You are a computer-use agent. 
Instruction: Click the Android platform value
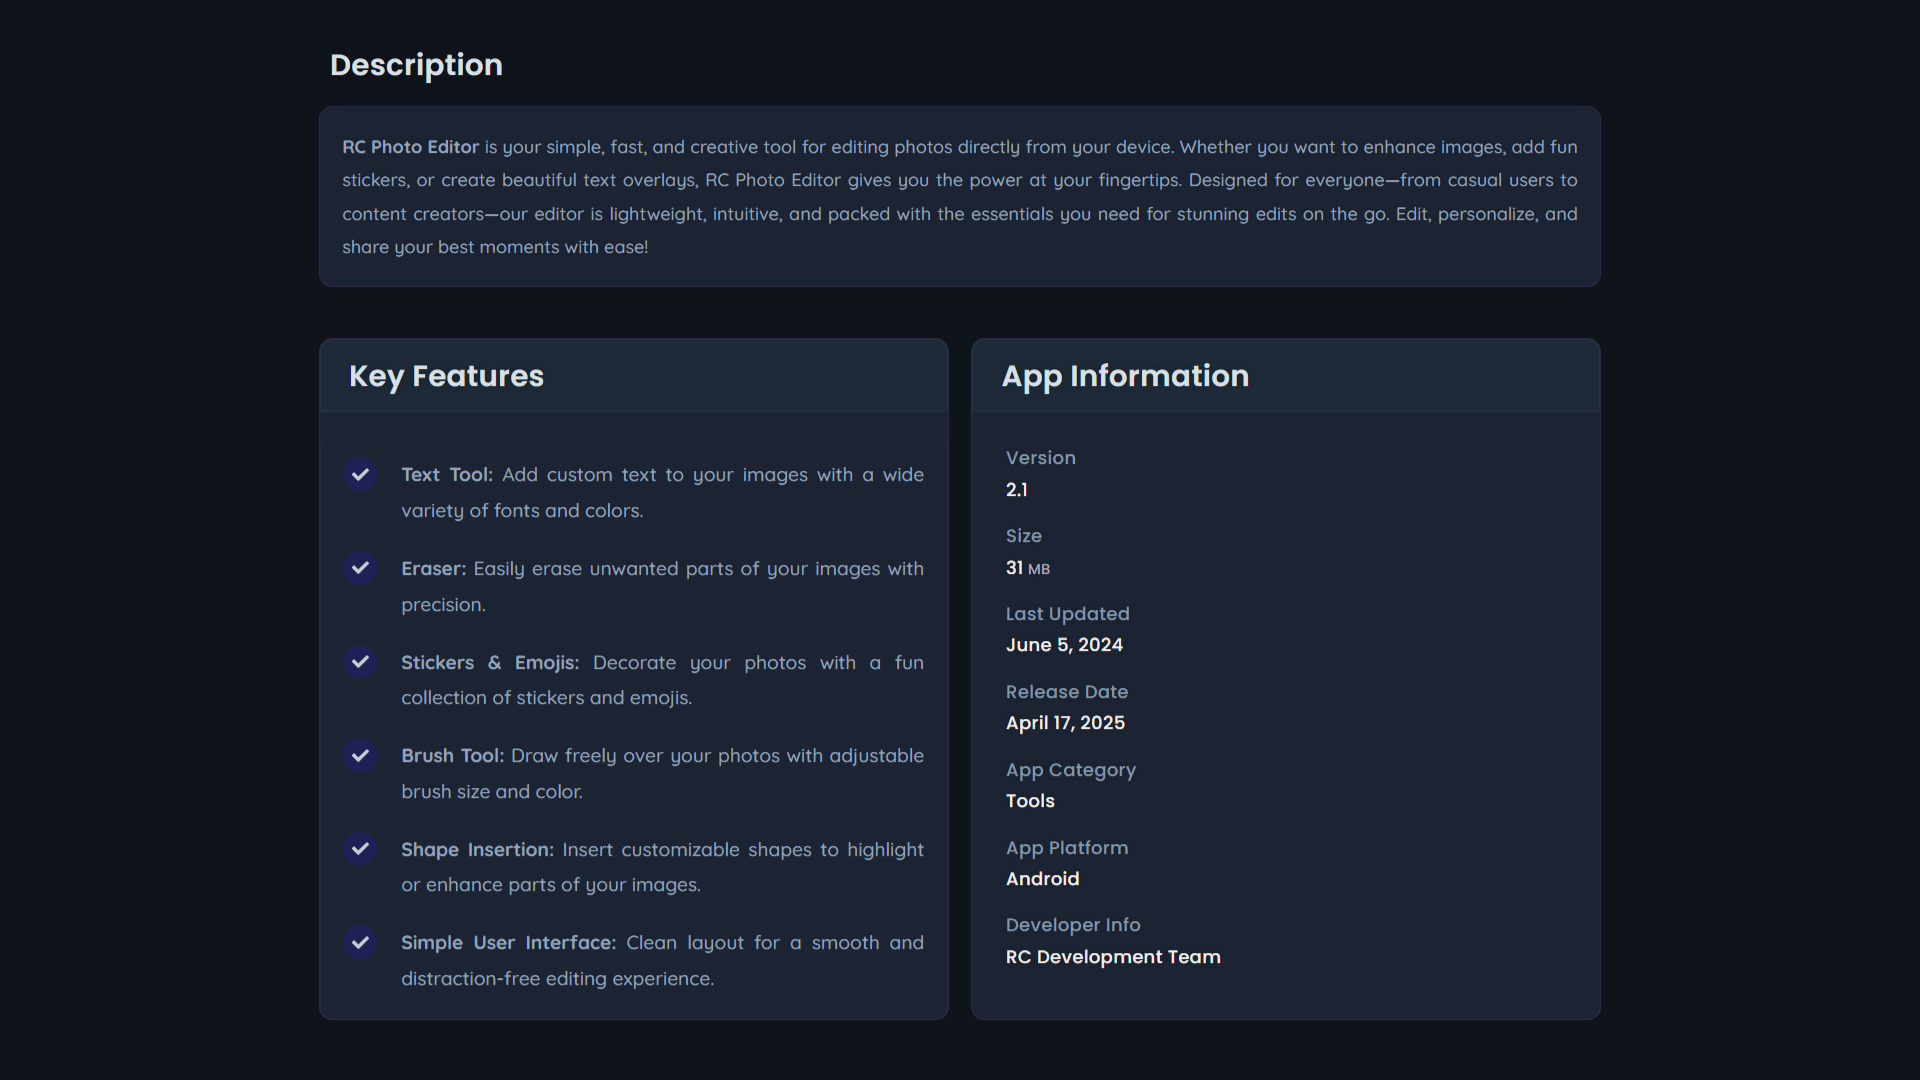[1042, 879]
